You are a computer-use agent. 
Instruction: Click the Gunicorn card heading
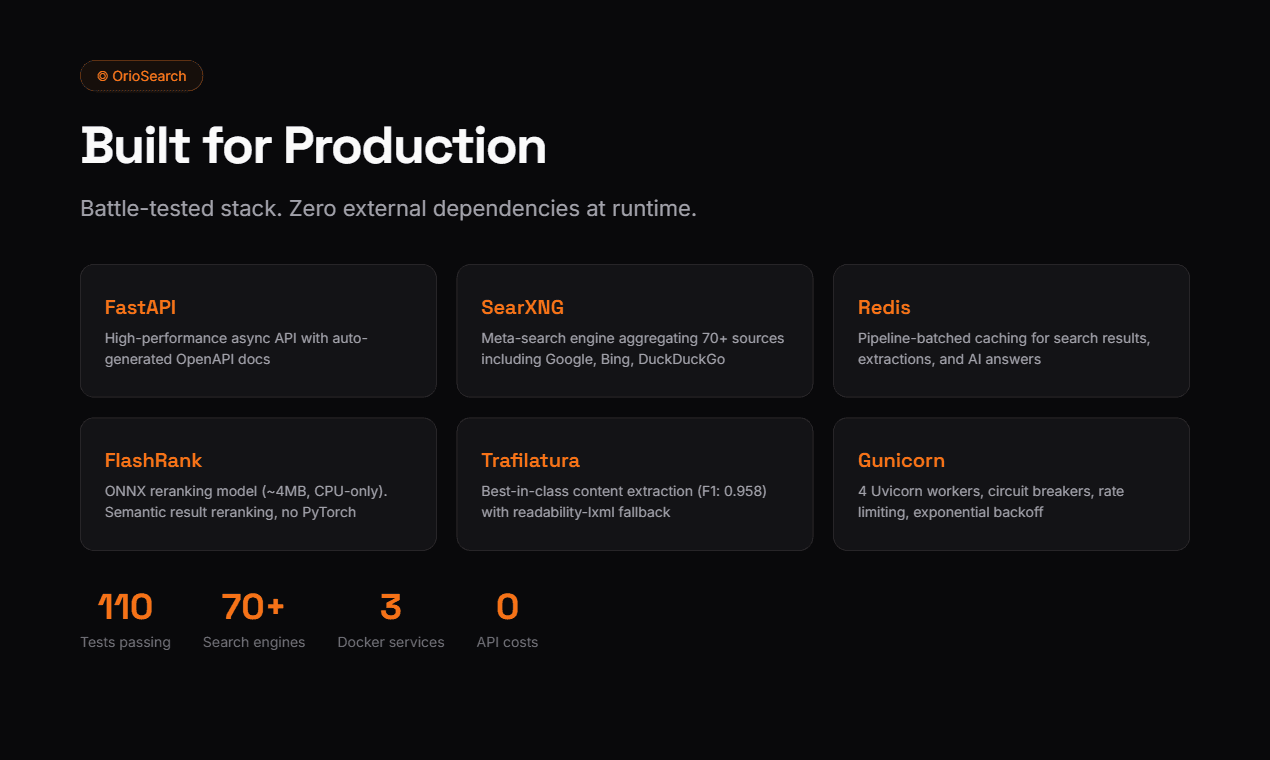901,460
